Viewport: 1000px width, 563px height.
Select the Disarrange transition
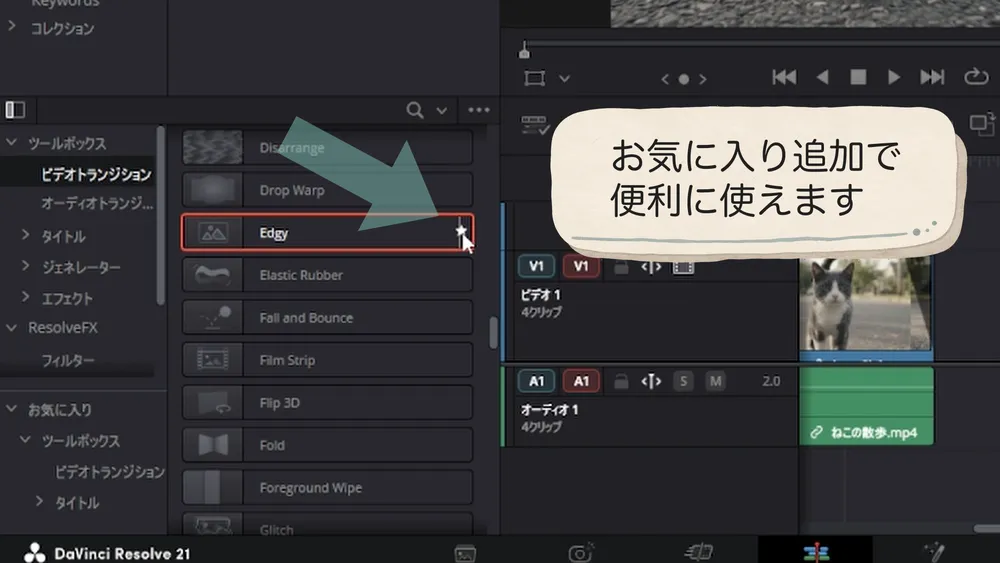tap(327, 147)
